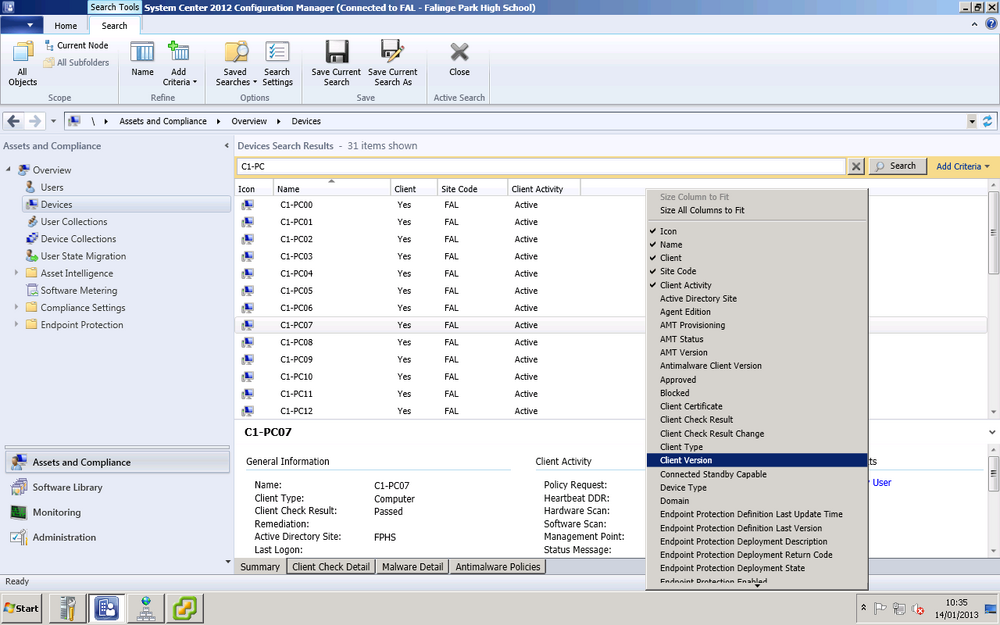1000x625 pixels.
Task: Switch to Software Library workspace
Action: tap(117, 488)
